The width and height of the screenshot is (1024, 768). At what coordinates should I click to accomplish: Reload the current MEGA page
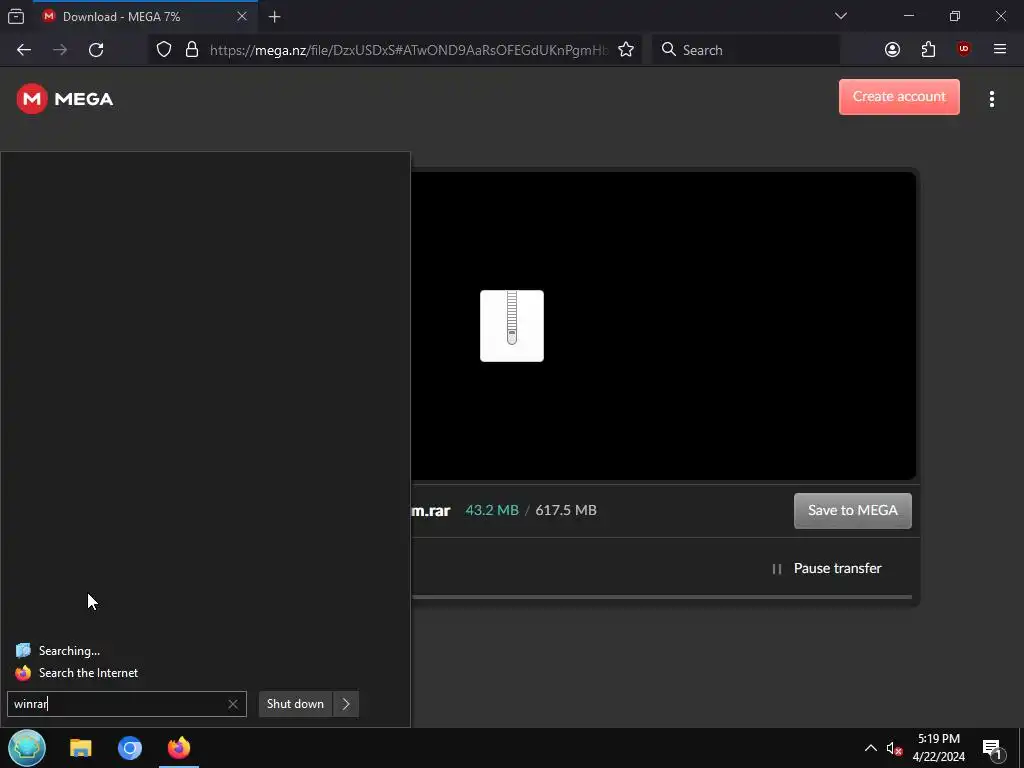click(x=96, y=50)
